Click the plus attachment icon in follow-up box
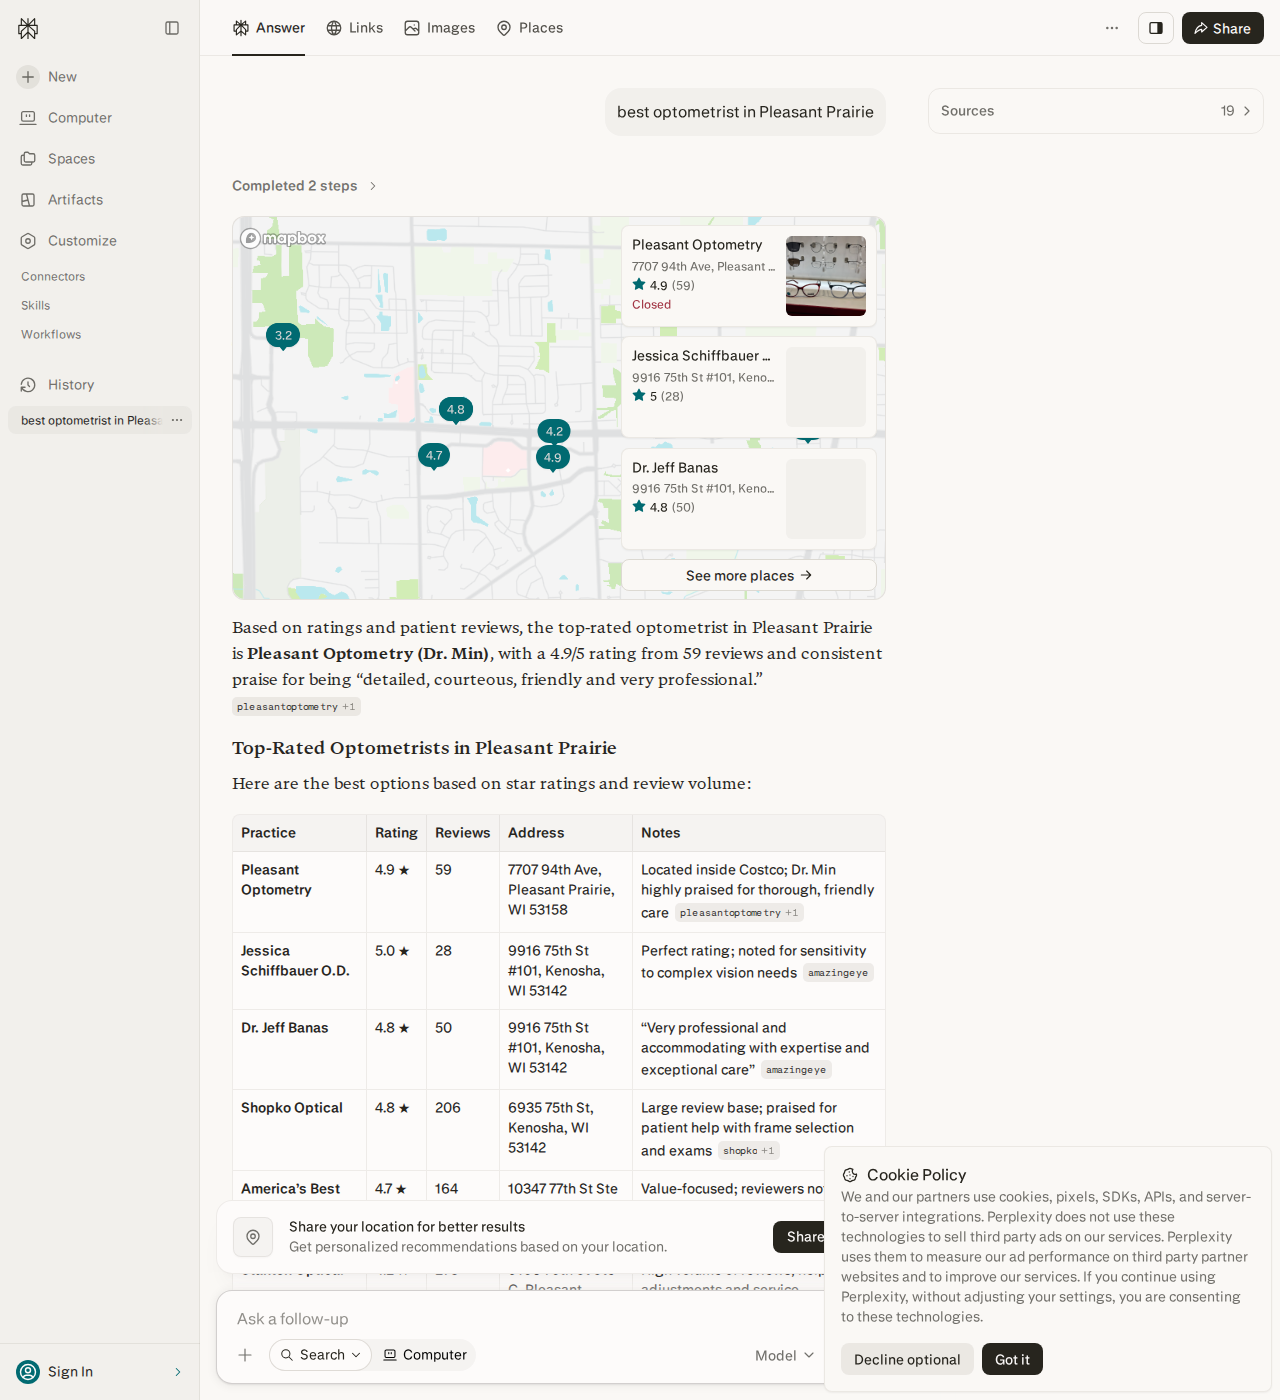The width and height of the screenshot is (1280, 1400). tap(245, 1355)
